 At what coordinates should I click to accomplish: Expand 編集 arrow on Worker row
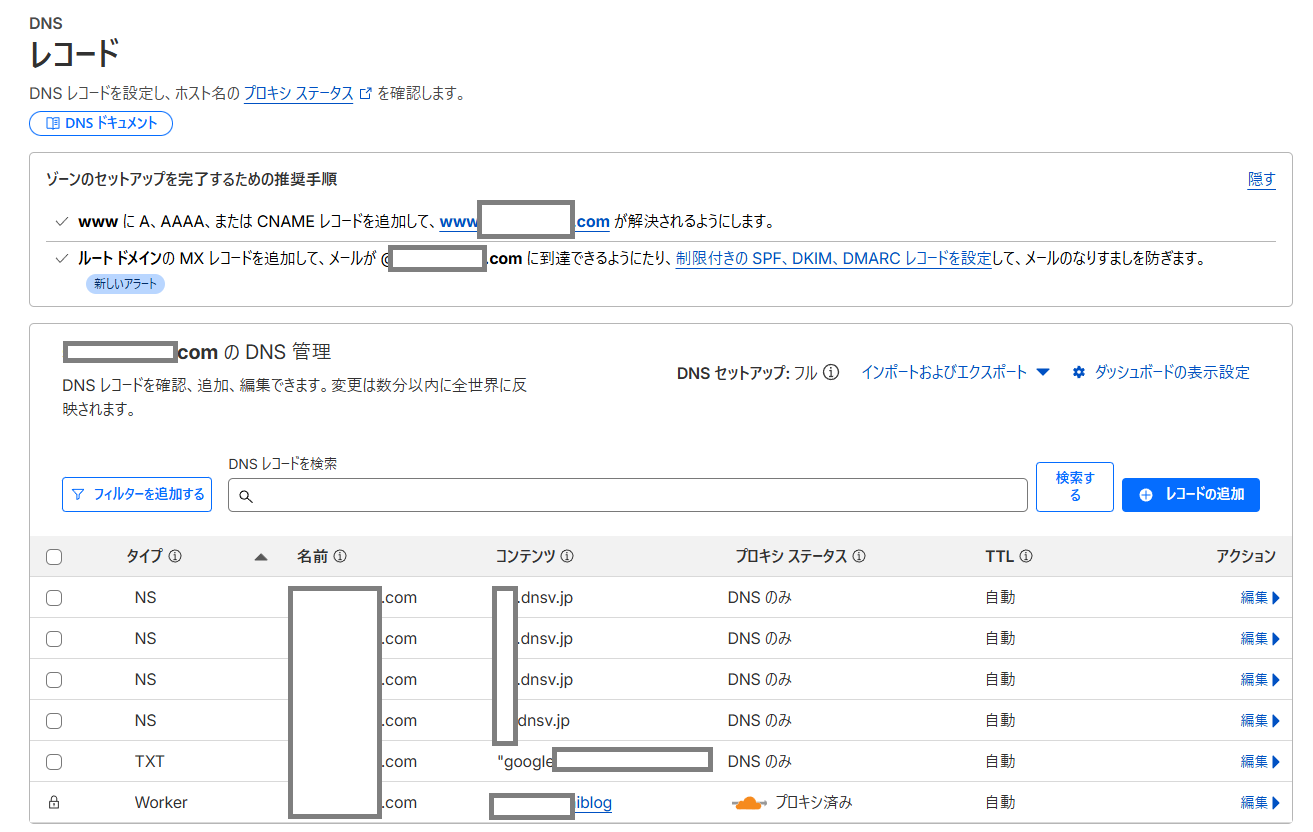pos(1276,803)
